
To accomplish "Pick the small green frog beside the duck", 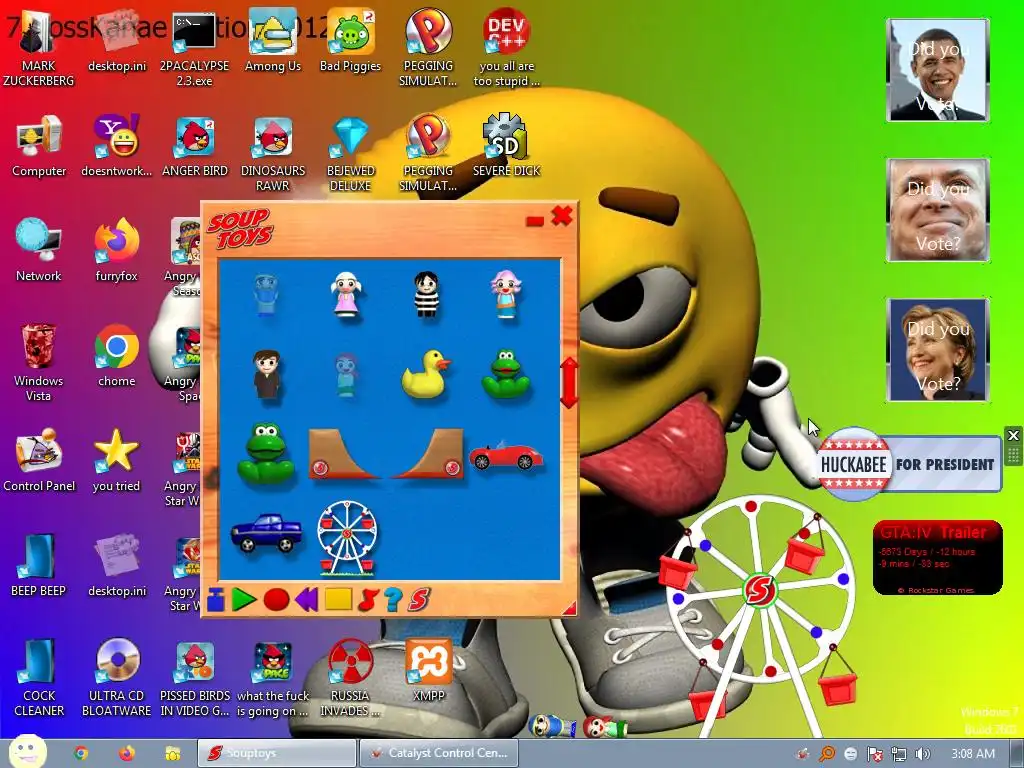I will click(x=506, y=374).
